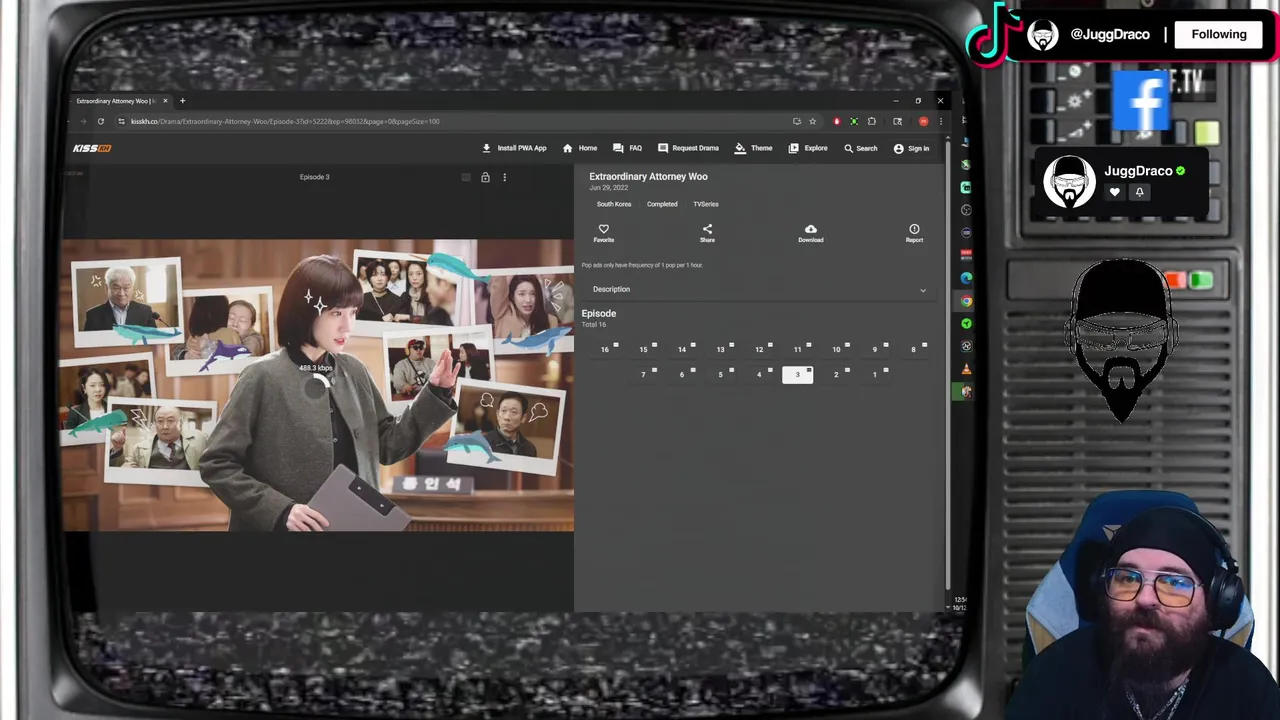The width and height of the screenshot is (1280, 720).
Task: Click the Report exclamation icon
Action: click(x=914, y=229)
